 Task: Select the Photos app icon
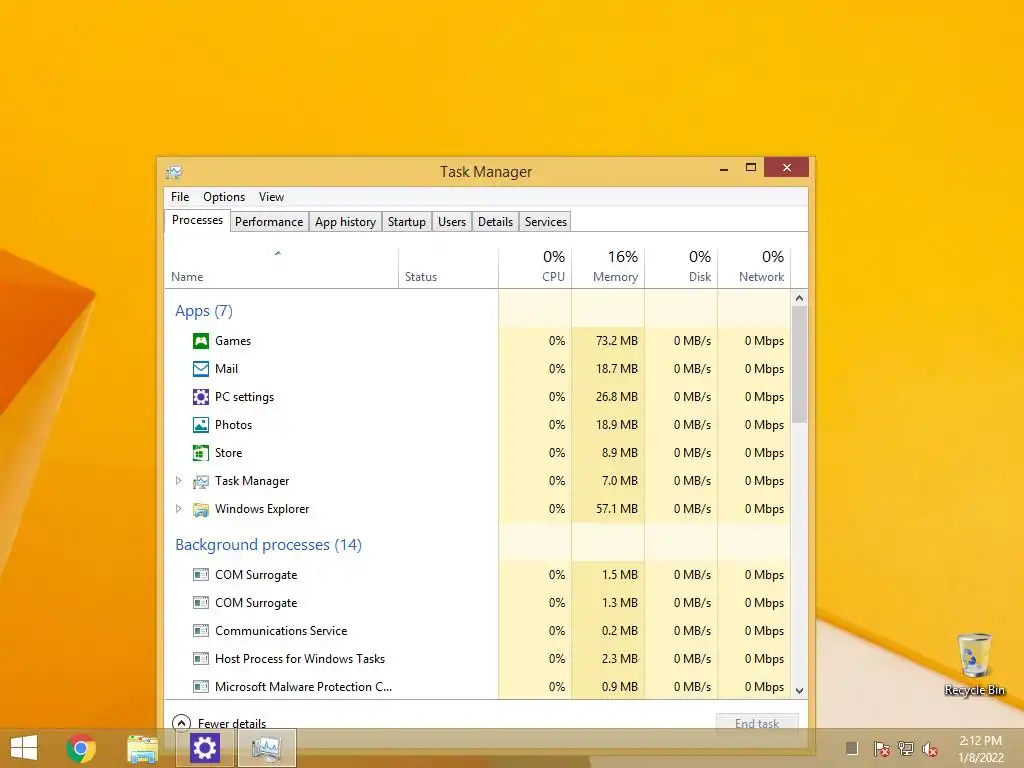(x=200, y=425)
